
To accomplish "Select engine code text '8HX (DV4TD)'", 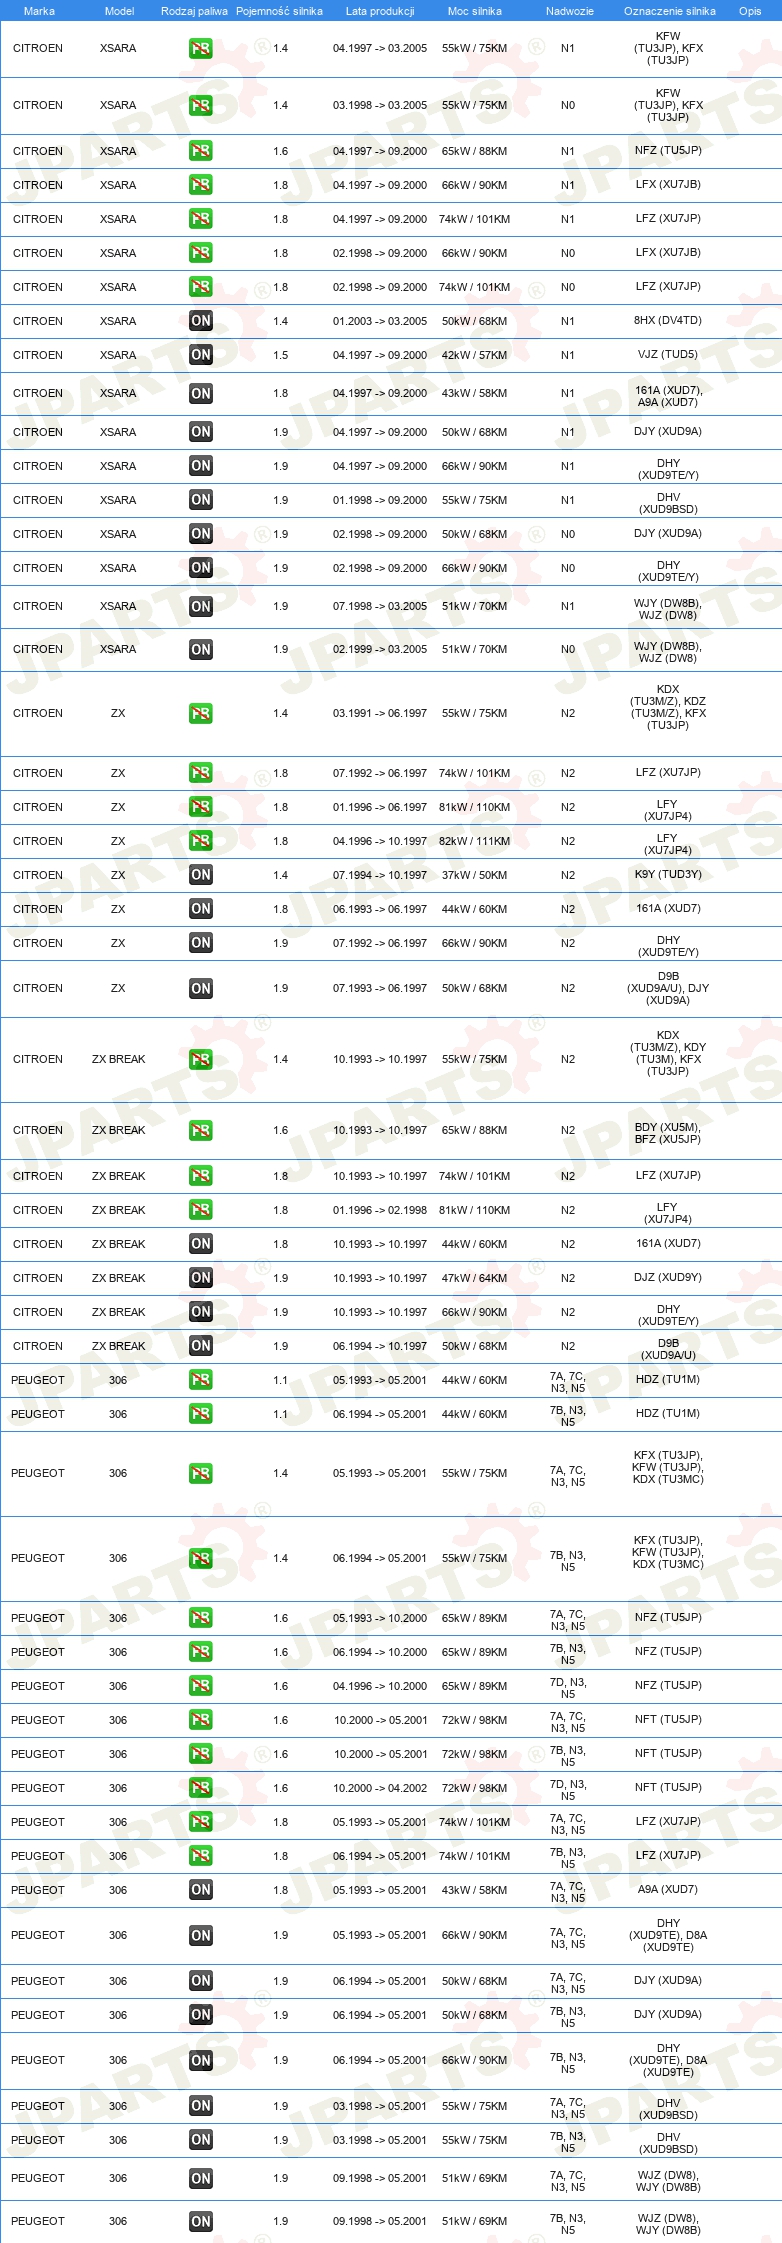I will (668, 321).
